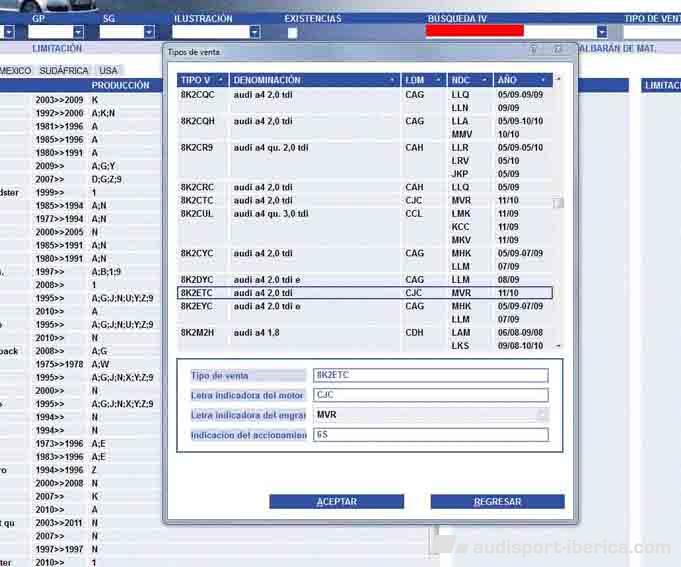This screenshot has height=567, width=681.
Task: Sort by DENOMINACIÓN column header
Action: pyautogui.click(x=314, y=80)
